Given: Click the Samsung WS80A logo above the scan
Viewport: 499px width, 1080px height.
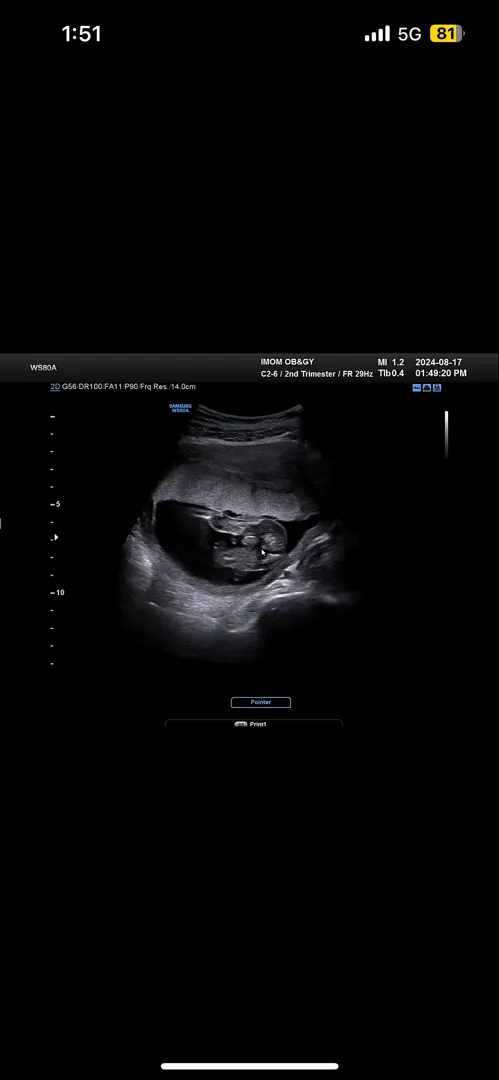Looking at the screenshot, I should (181, 408).
